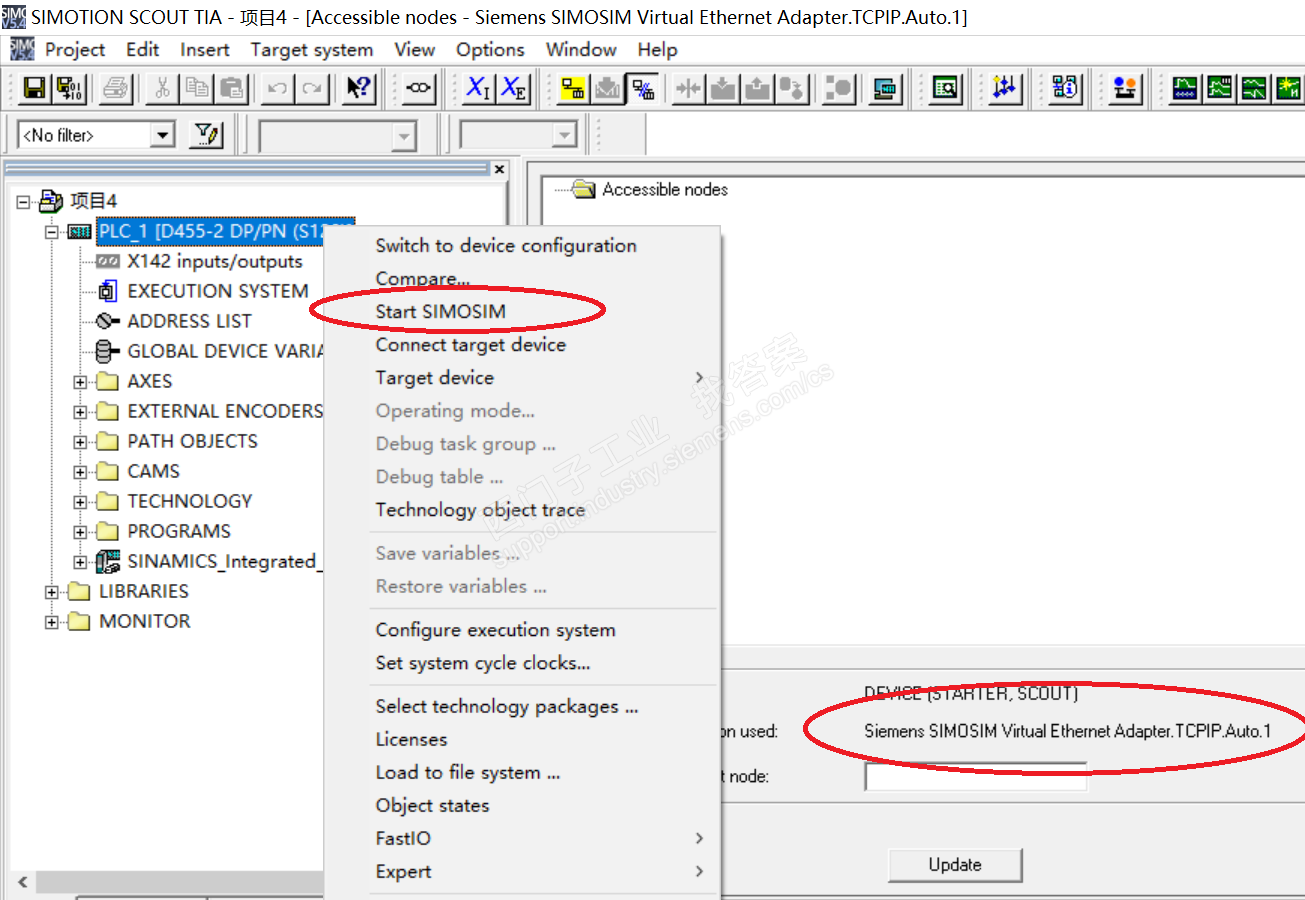Click the Undo arrow icon
Screen dimensions: 1305x900
(x=278, y=89)
